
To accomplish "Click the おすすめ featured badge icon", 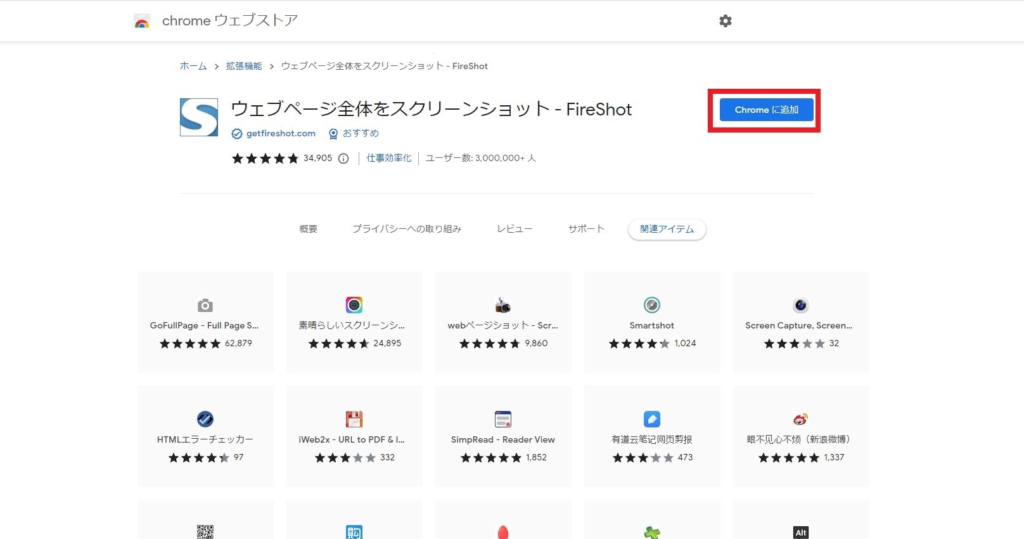I will pos(333,133).
